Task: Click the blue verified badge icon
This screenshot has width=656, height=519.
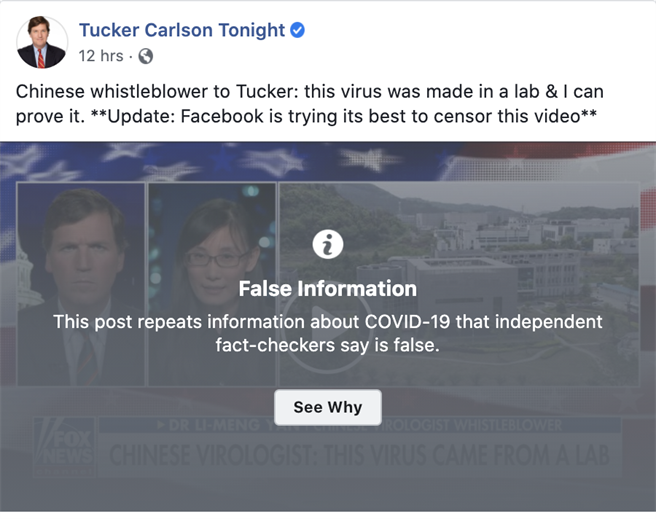Action: point(297,30)
